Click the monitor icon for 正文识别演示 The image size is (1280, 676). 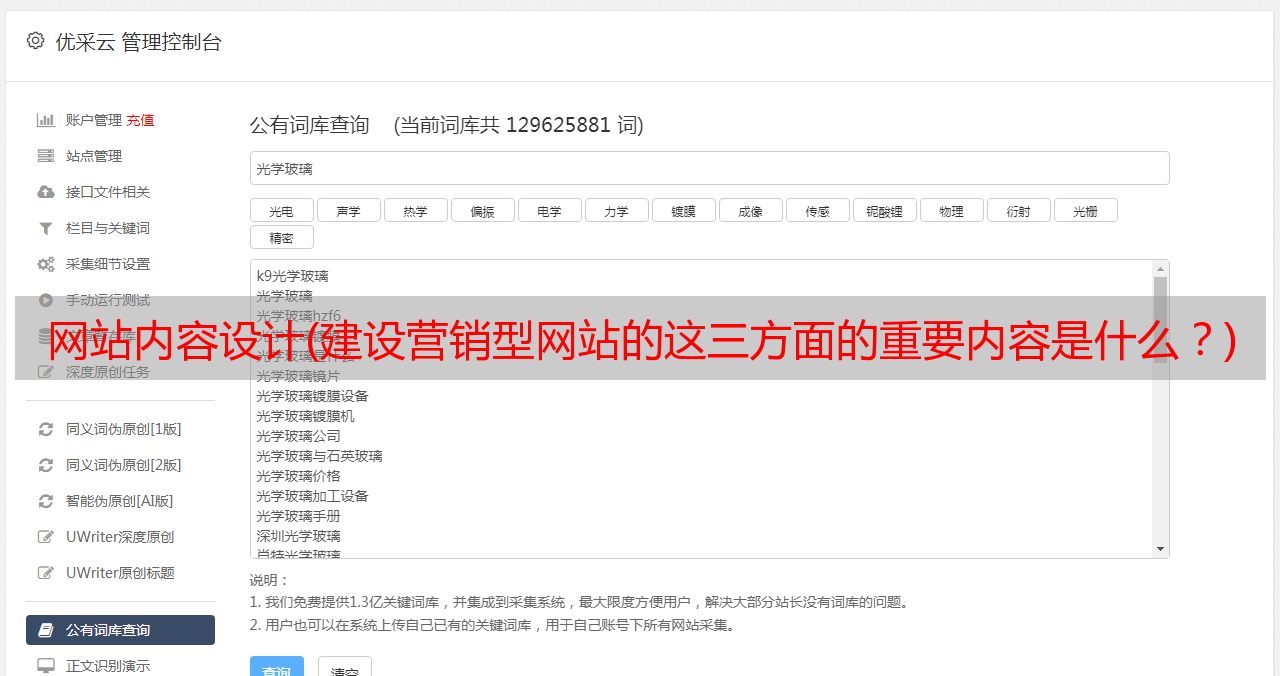click(46, 666)
